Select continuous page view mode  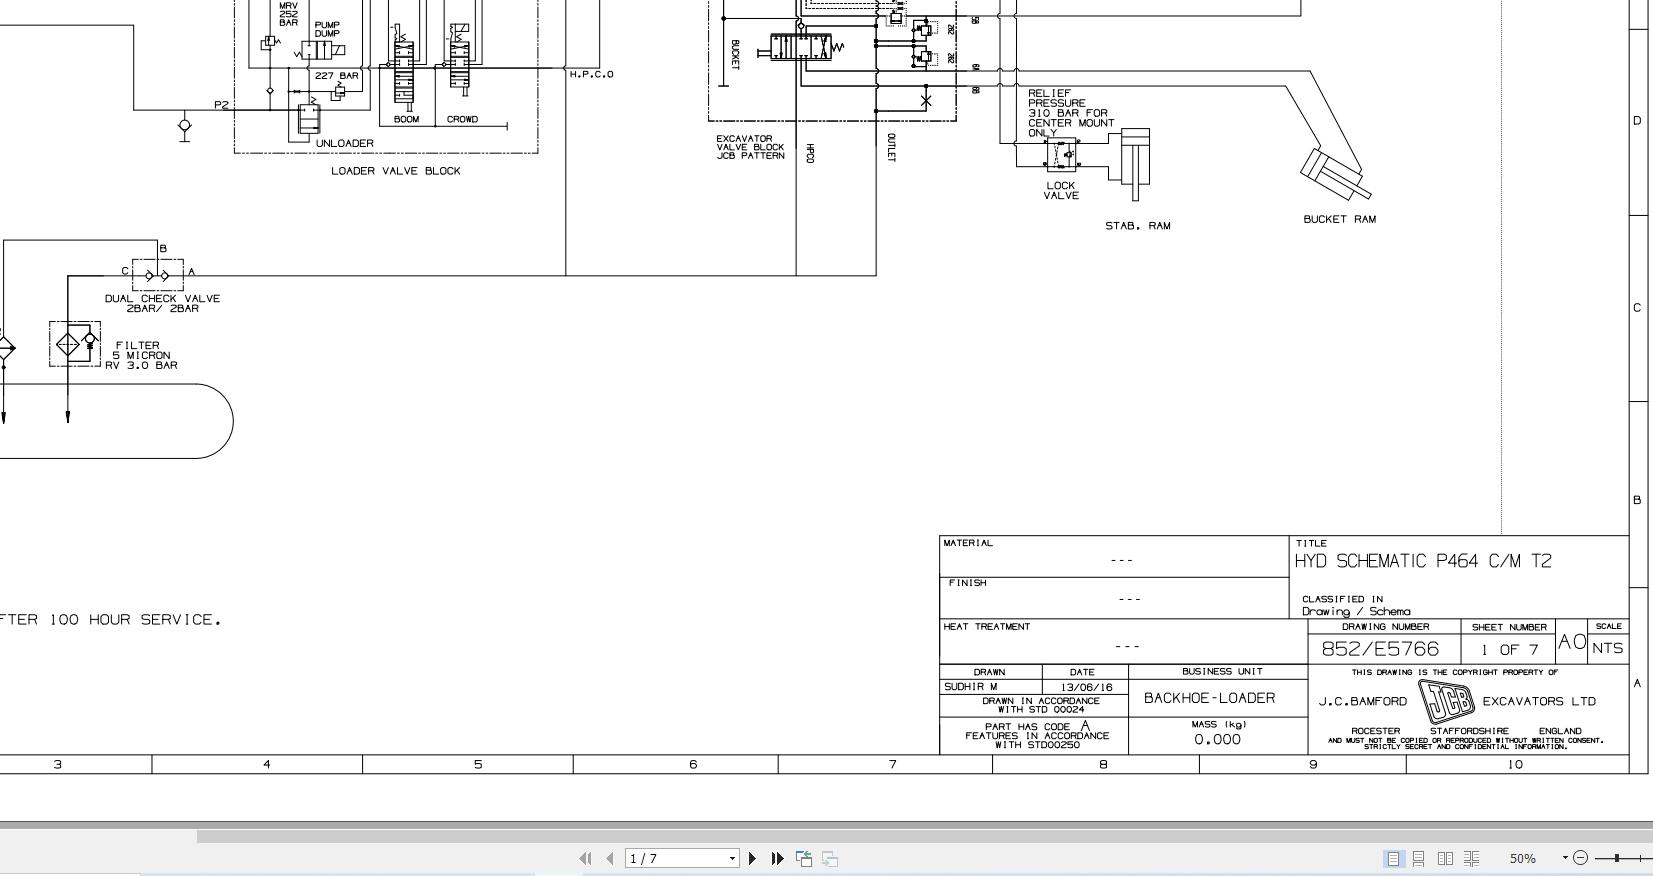[x=1419, y=858]
